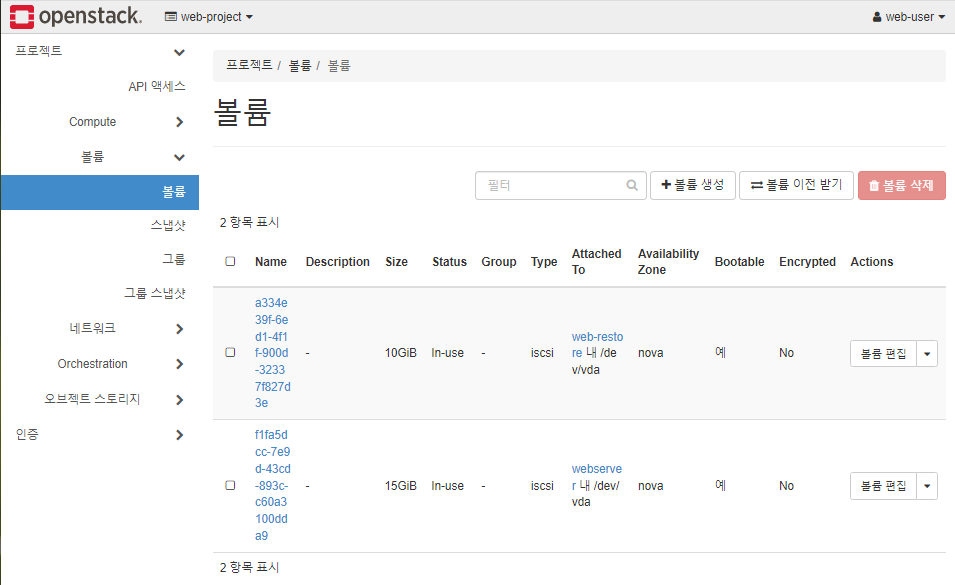
Task: Open API 액세스 in the sidebar
Action: click(157, 86)
